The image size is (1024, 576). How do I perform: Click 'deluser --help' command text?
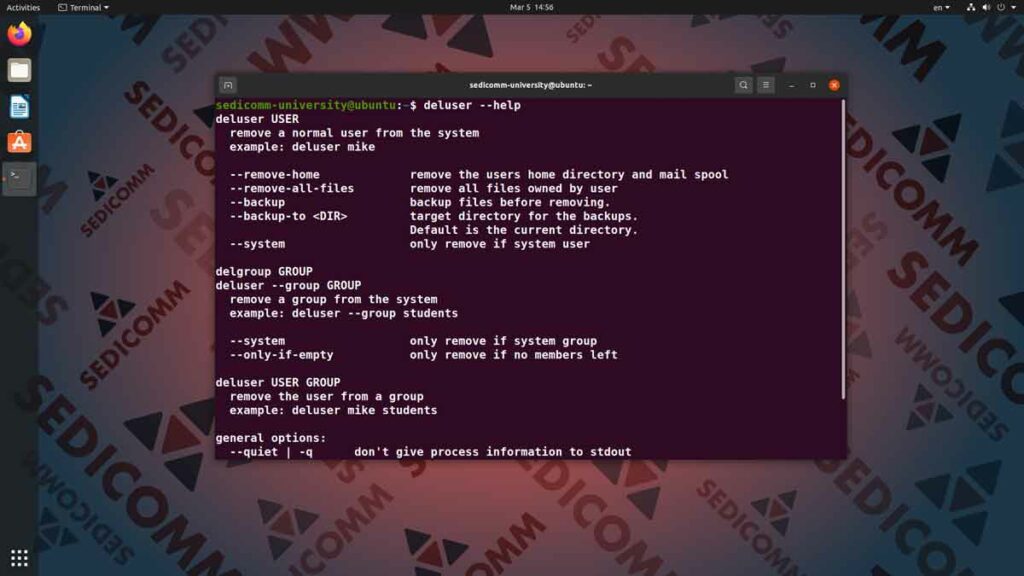pos(472,105)
